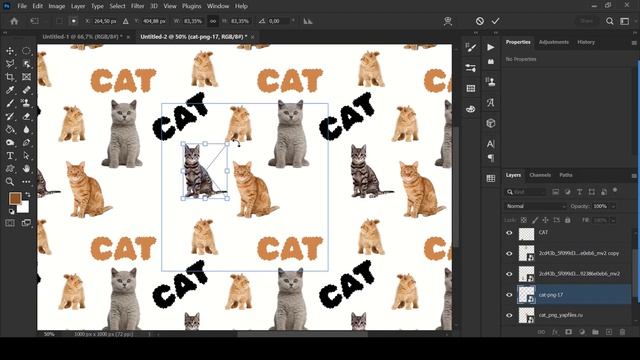The width and height of the screenshot is (640, 360).
Task: Open the Plugins menu
Action: pyautogui.click(x=191, y=6)
